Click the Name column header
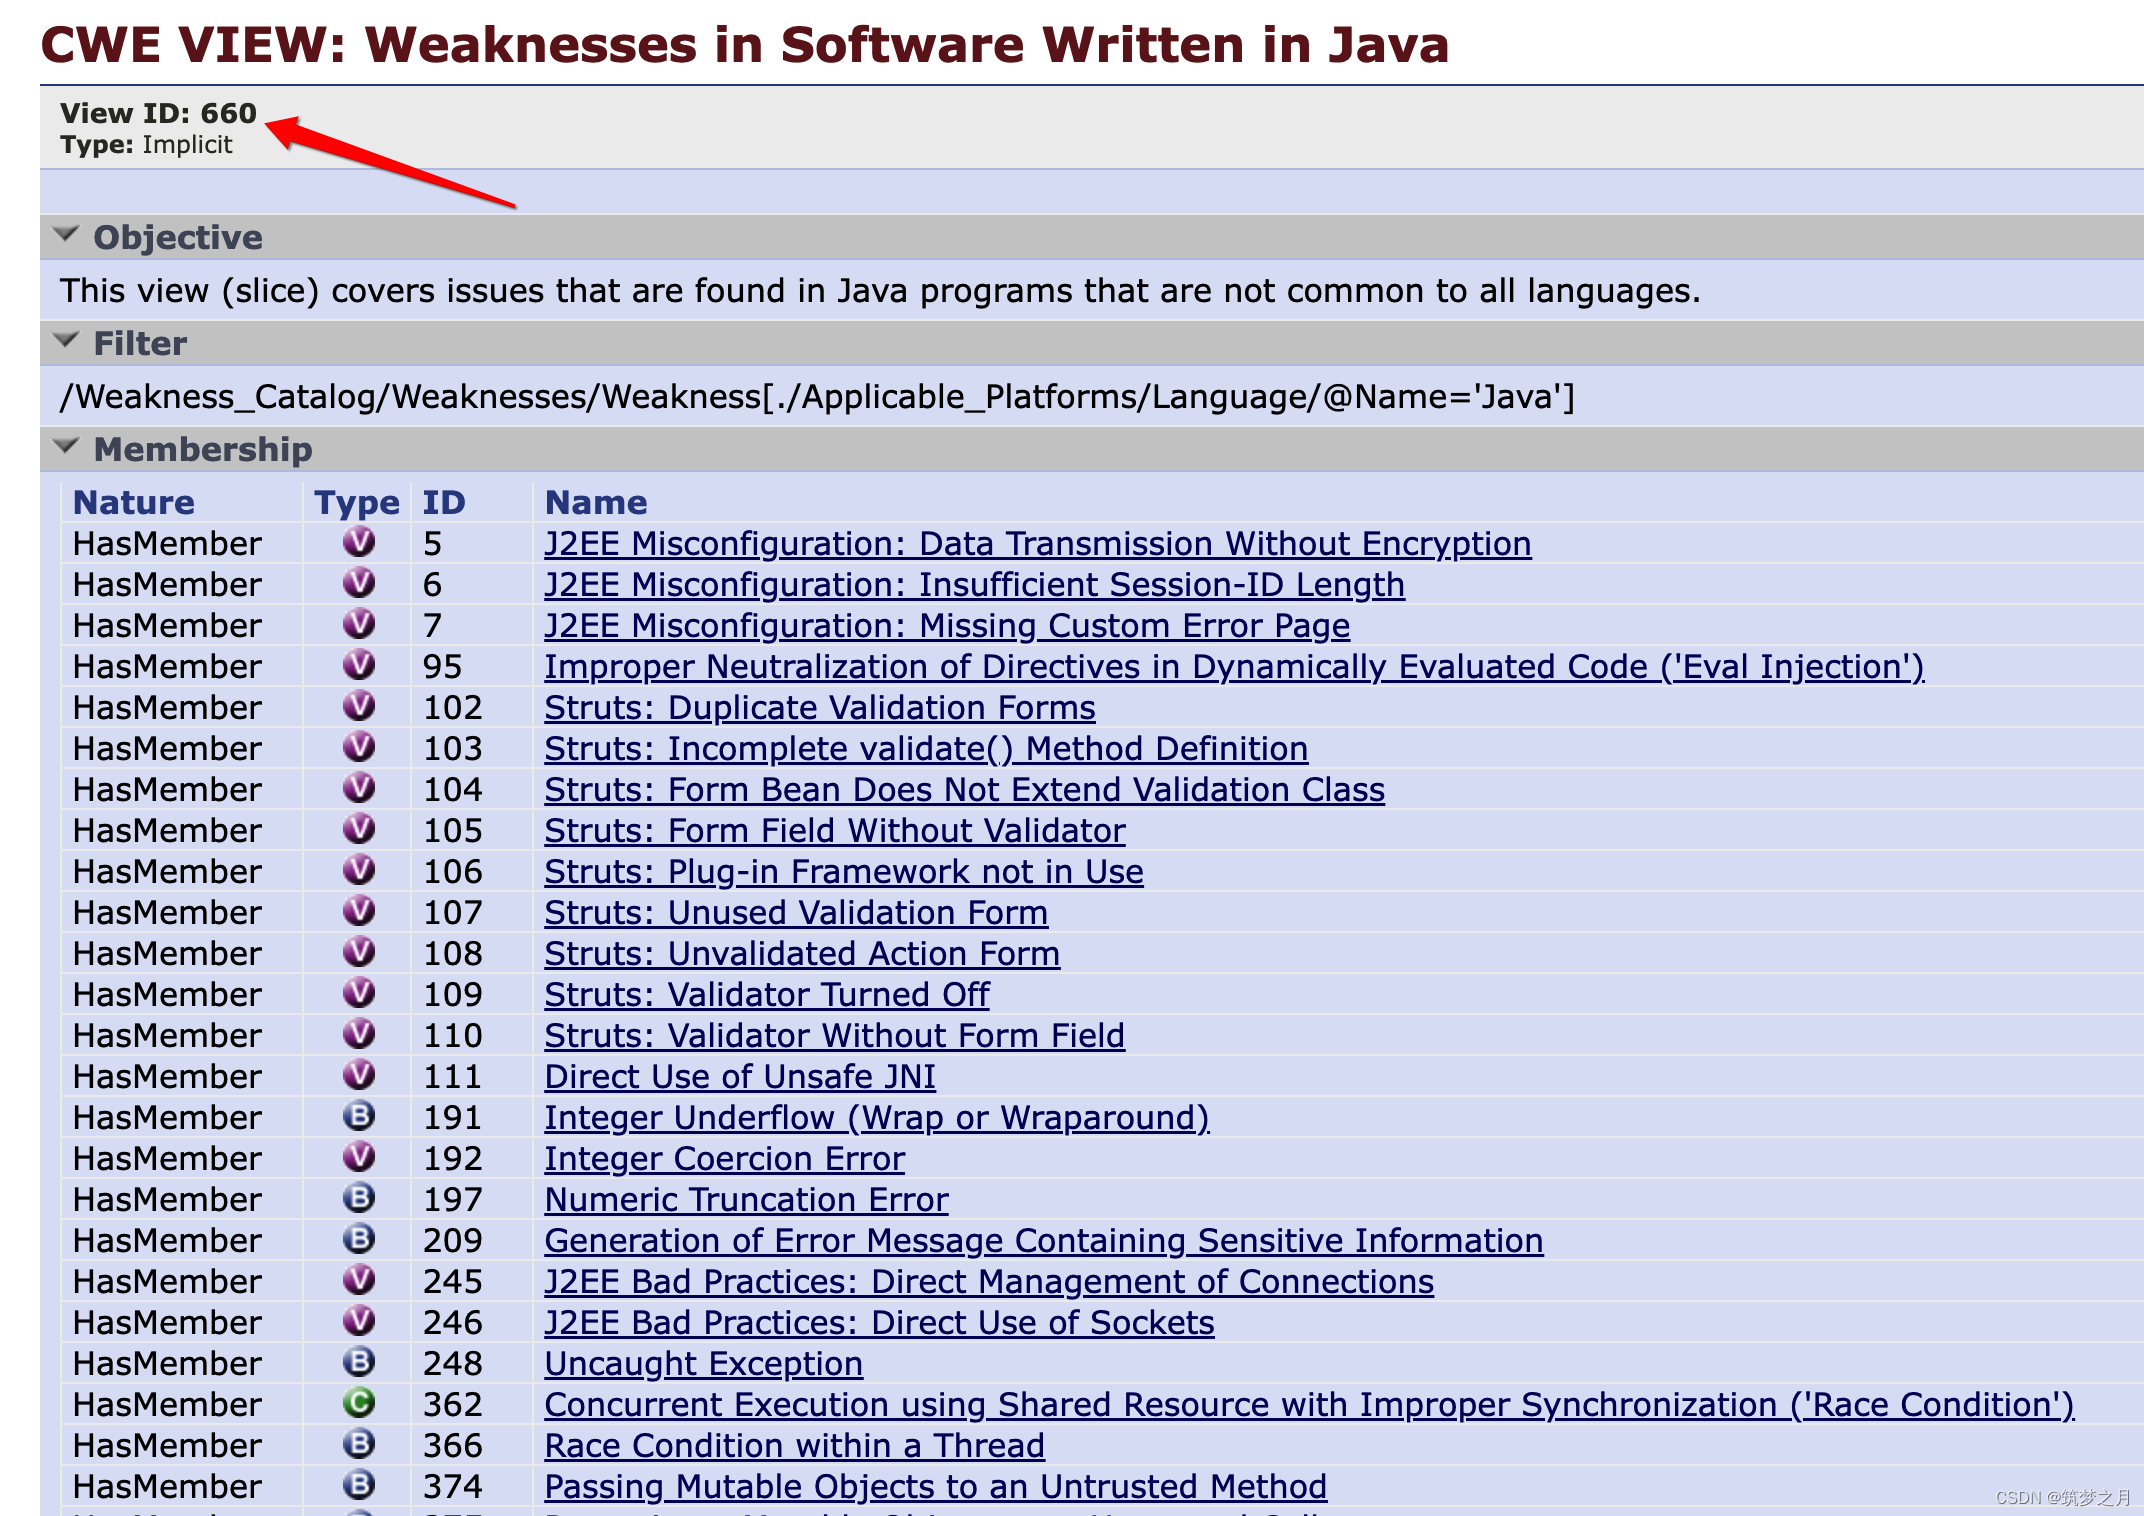This screenshot has height=1516, width=2144. click(x=596, y=502)
